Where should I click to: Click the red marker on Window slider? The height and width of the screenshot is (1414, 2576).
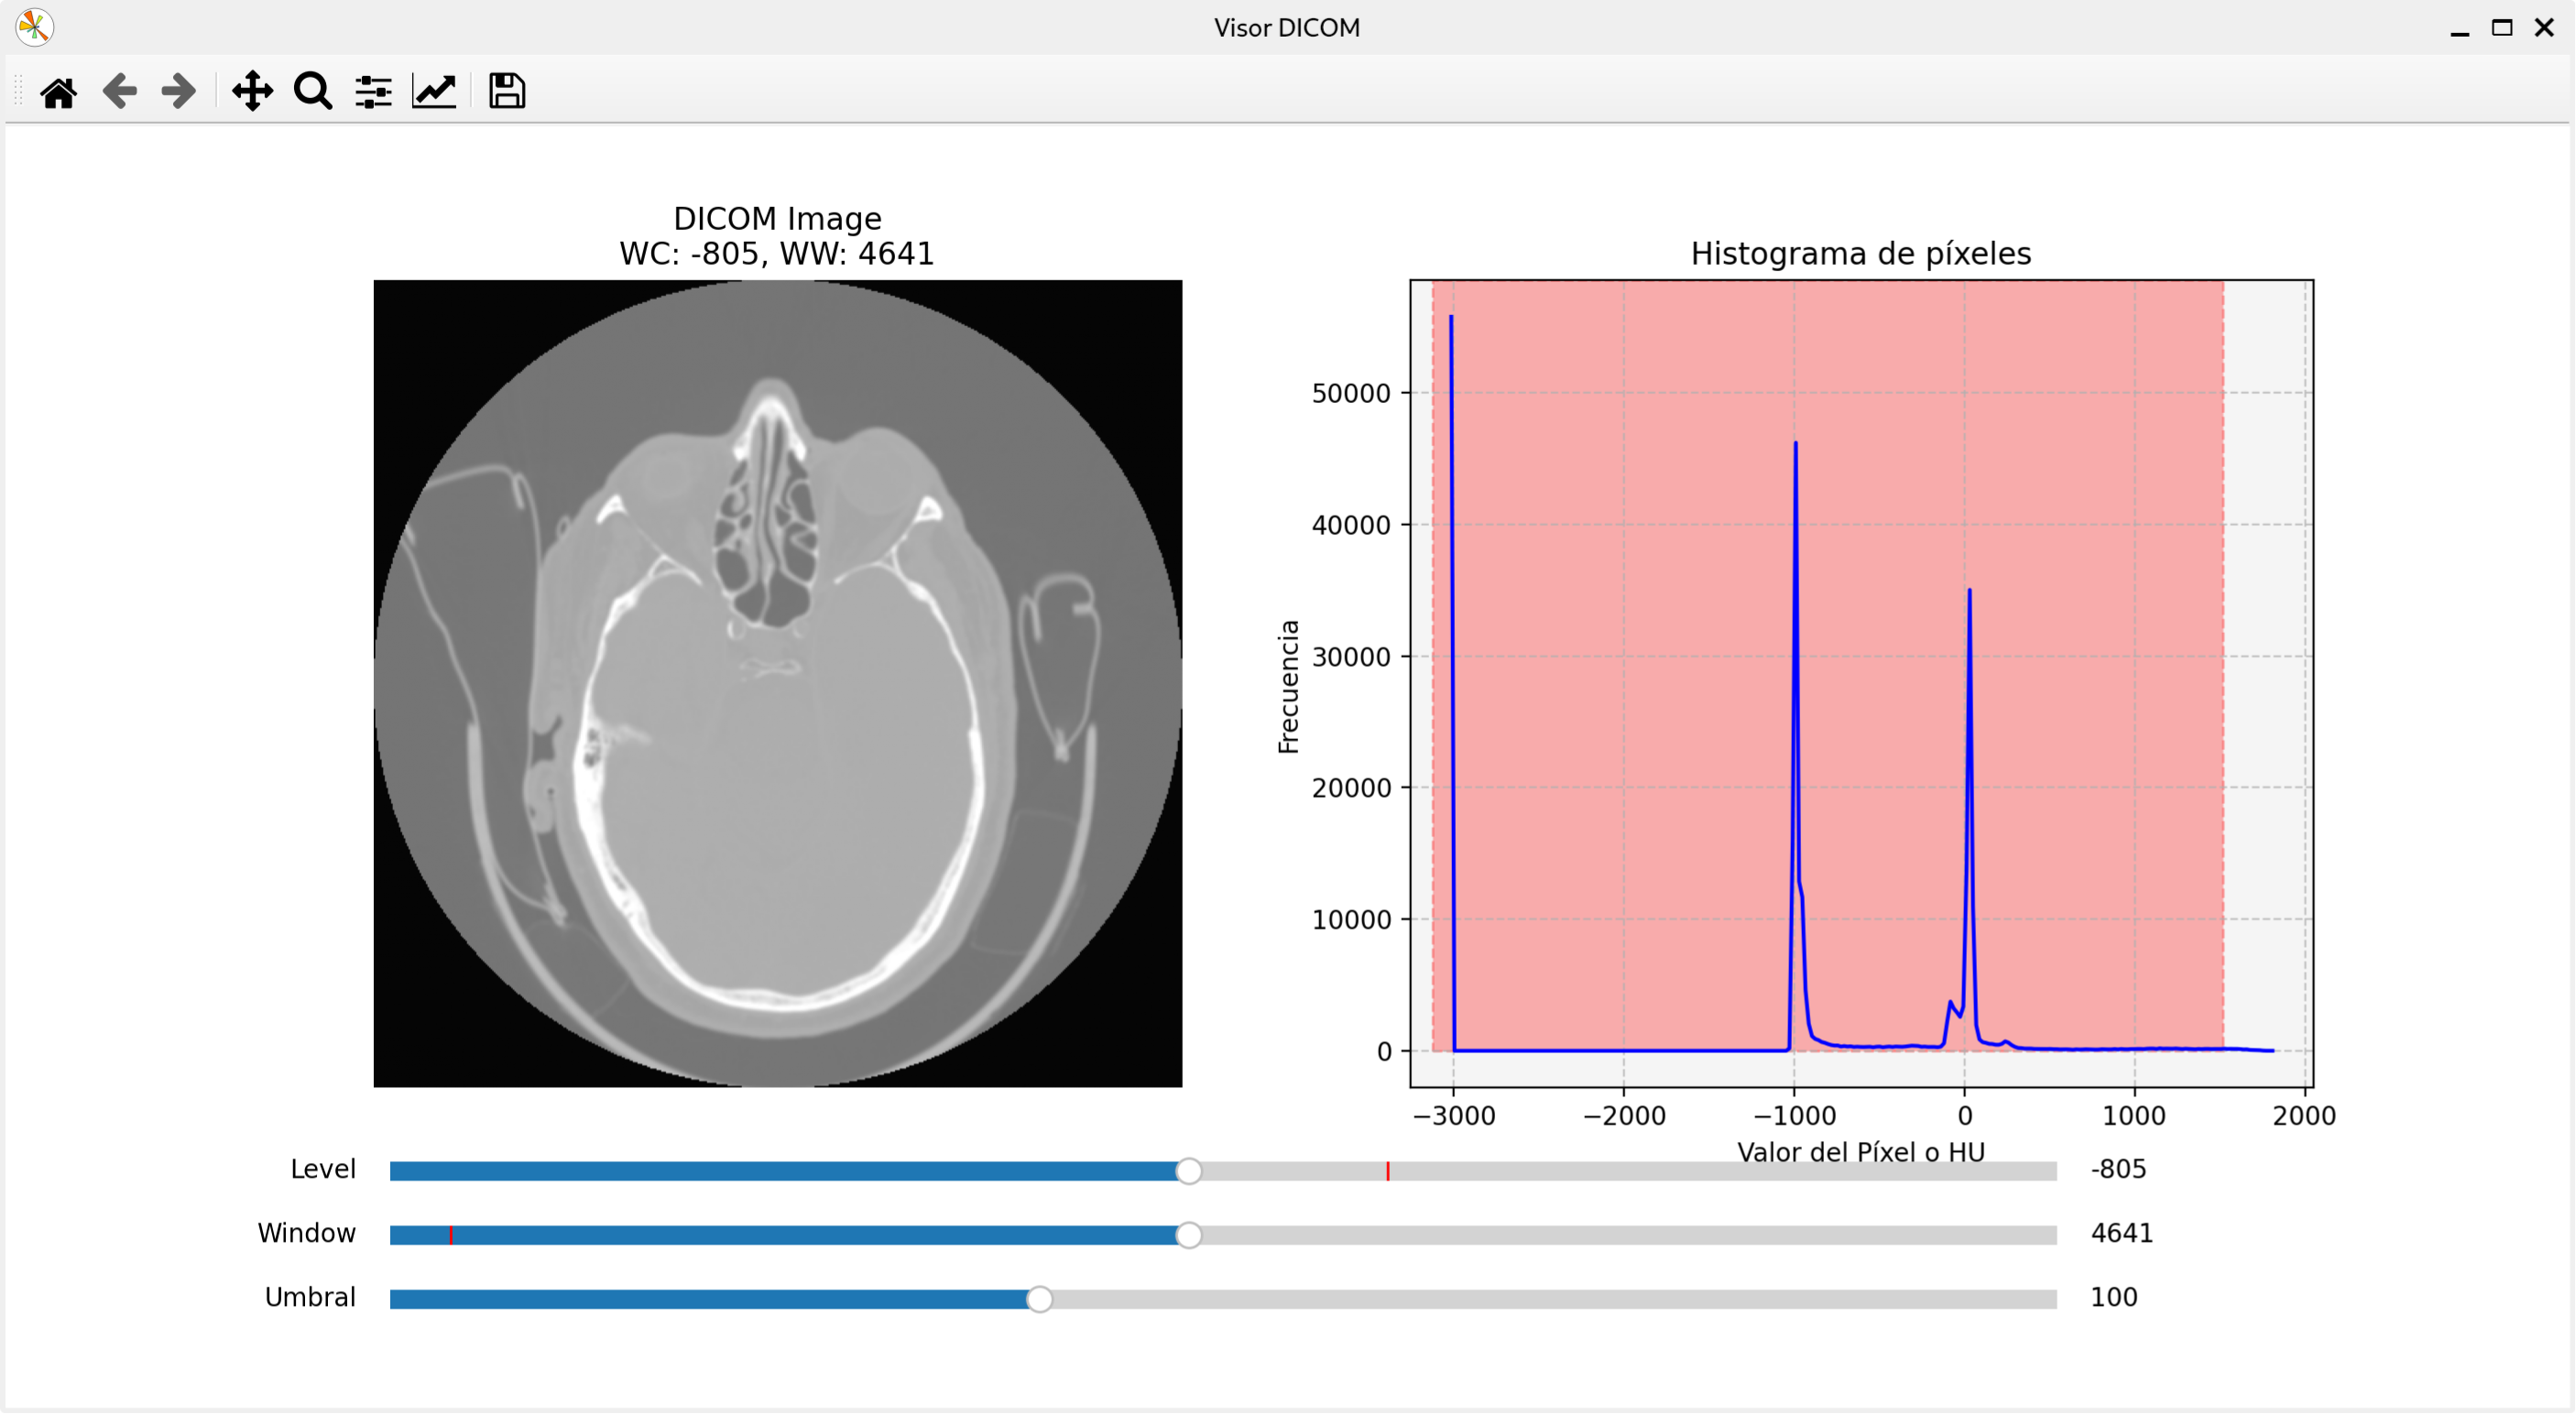tap(451, 1235)
